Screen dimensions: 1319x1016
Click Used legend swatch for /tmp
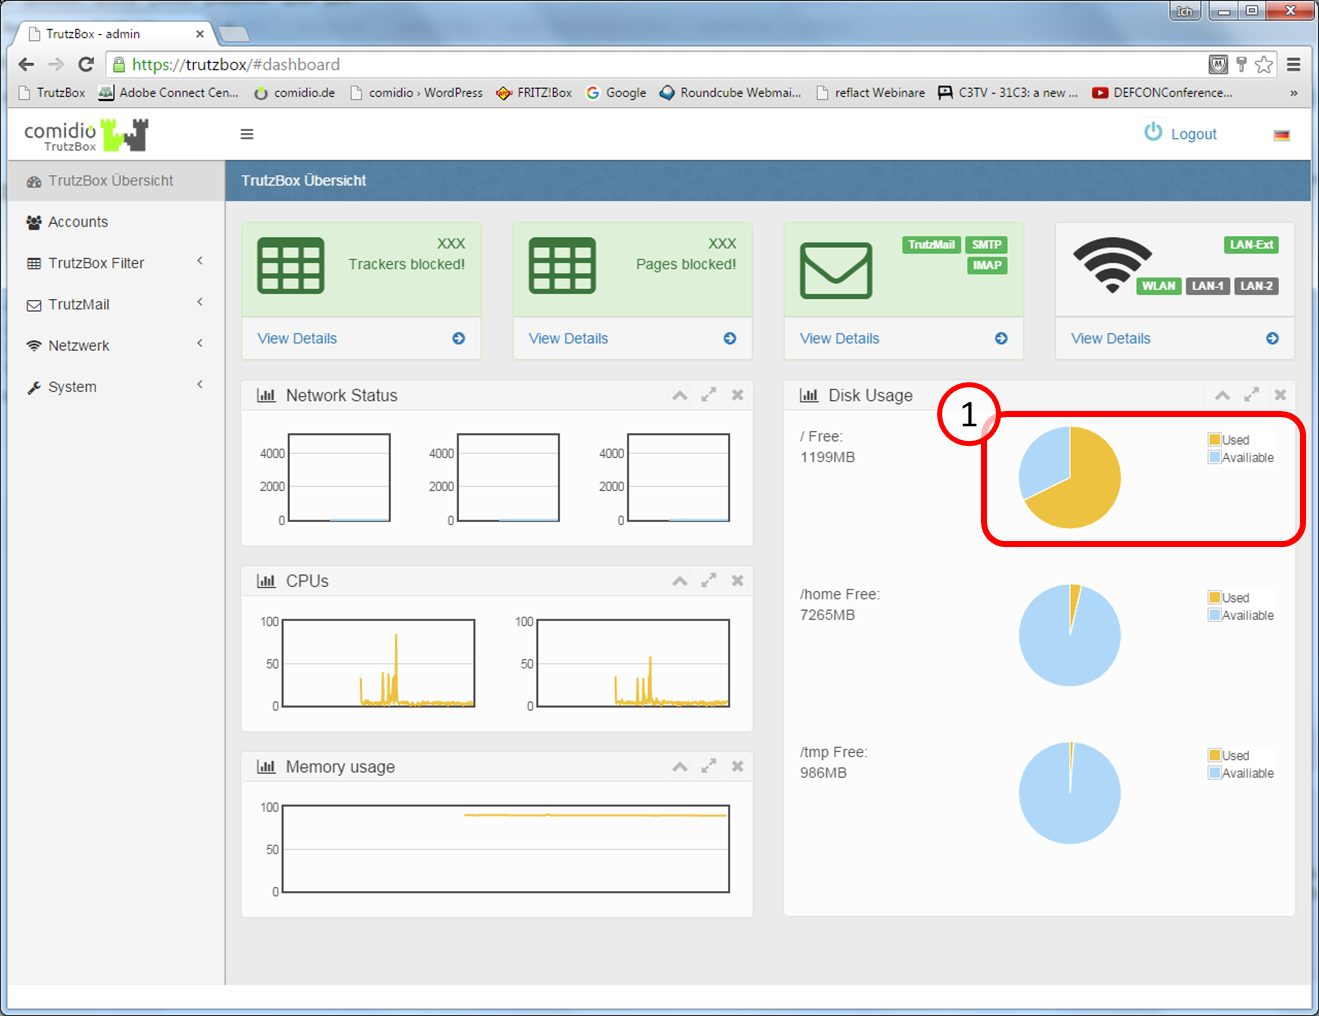[1214, 756]
